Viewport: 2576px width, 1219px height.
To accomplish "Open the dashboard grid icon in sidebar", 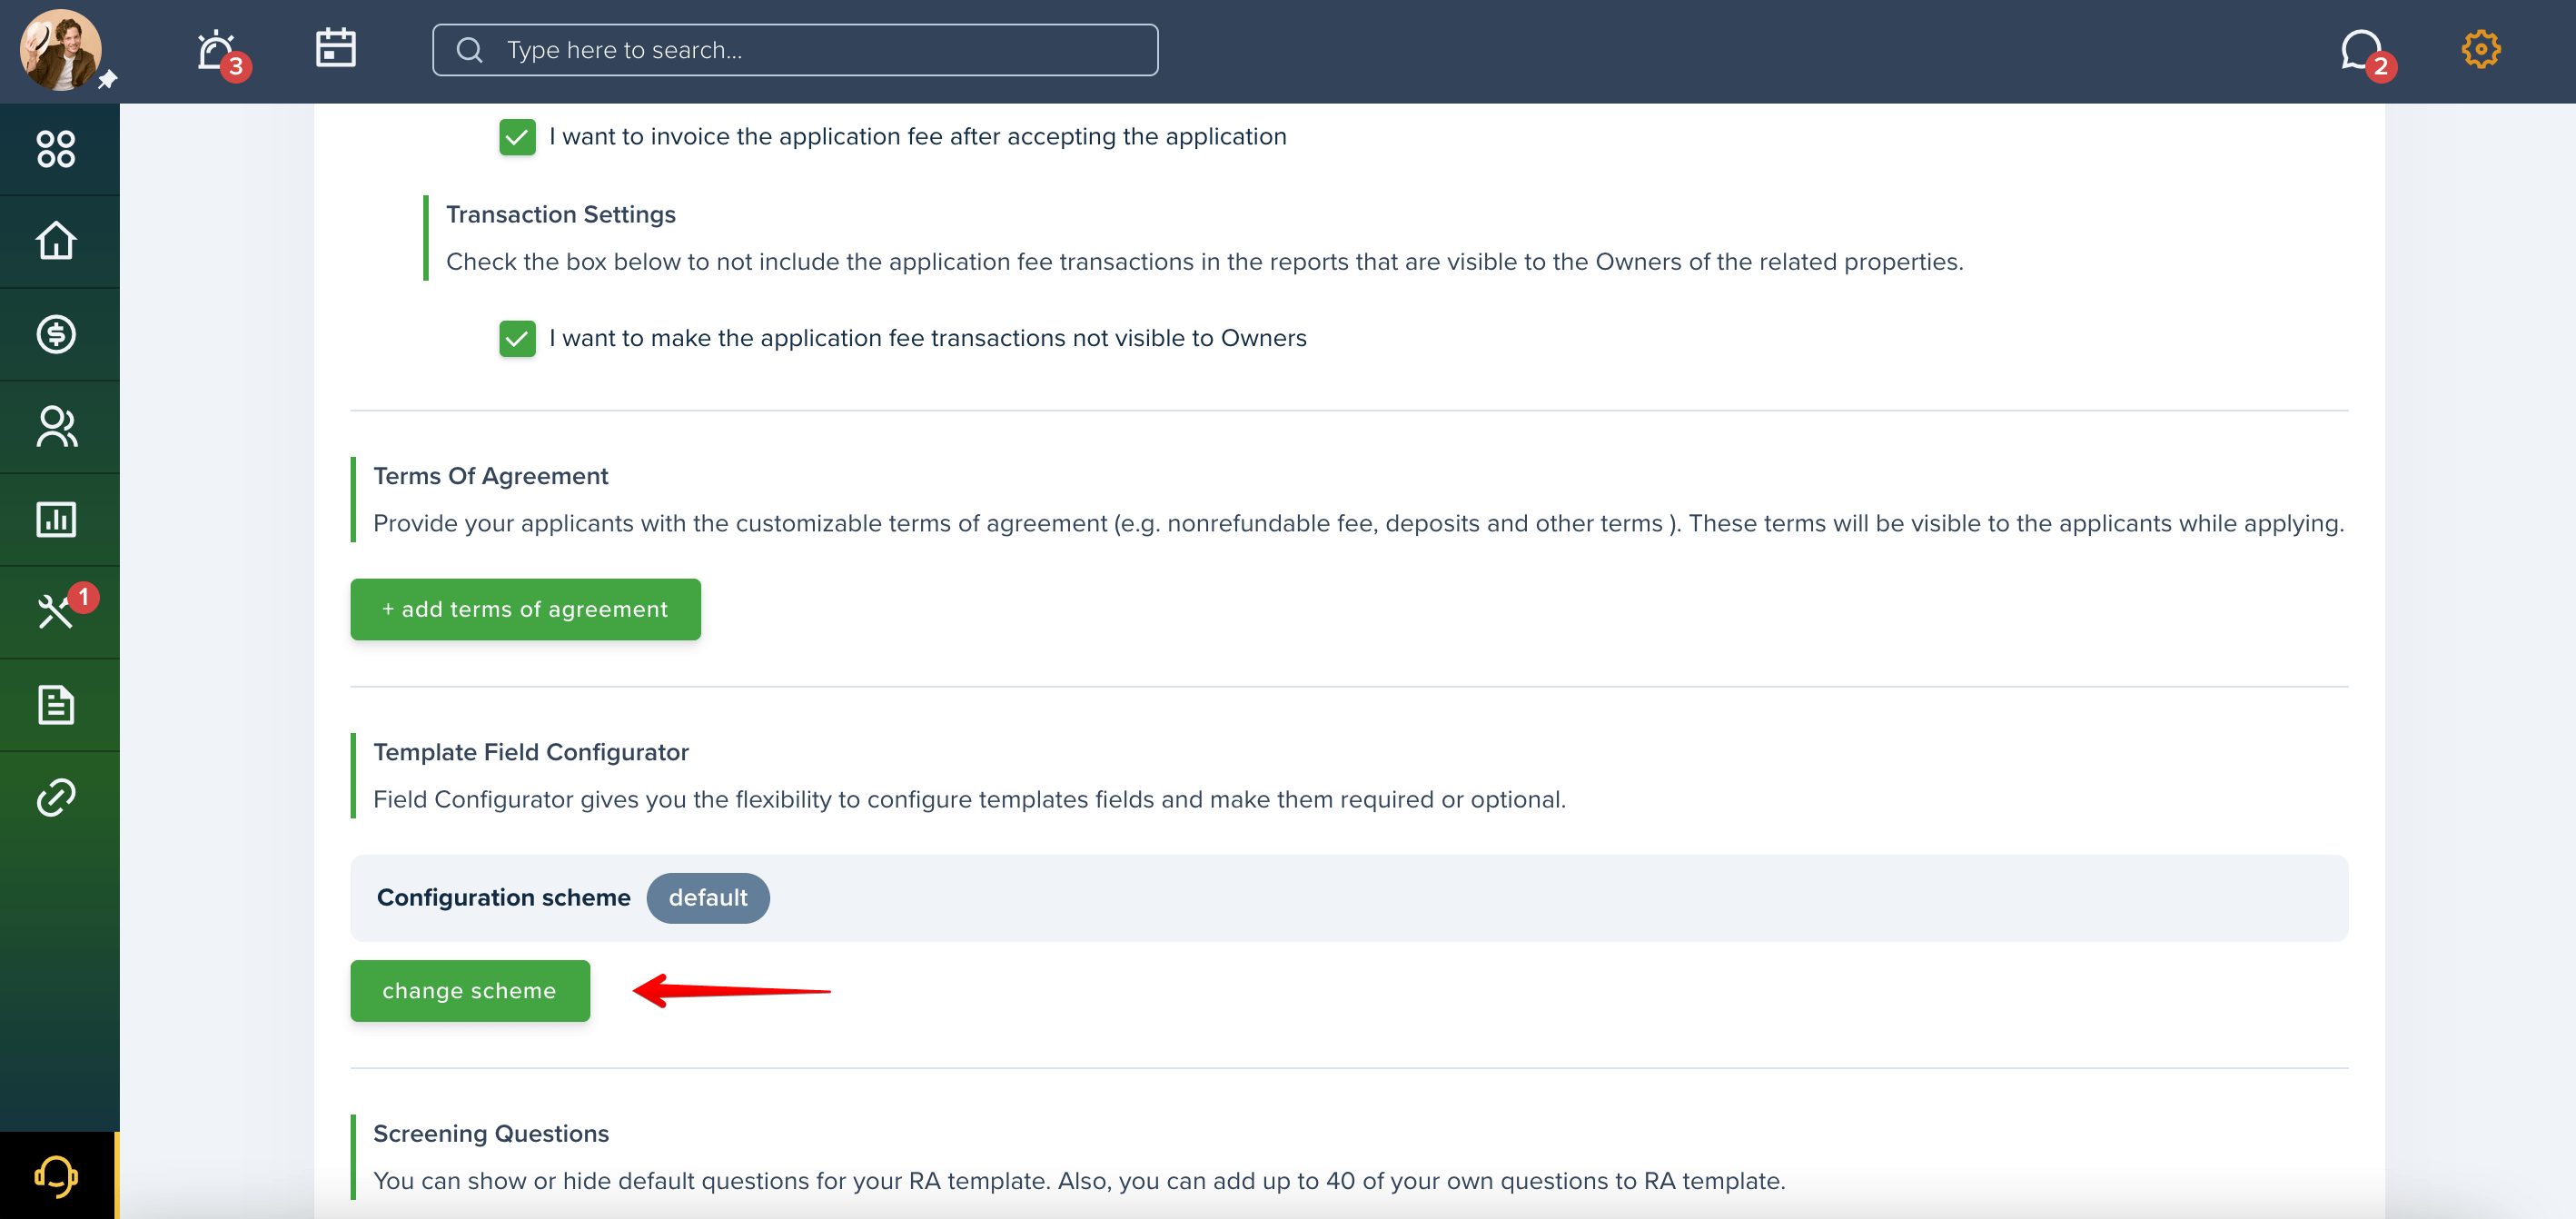I will [56, 149].
